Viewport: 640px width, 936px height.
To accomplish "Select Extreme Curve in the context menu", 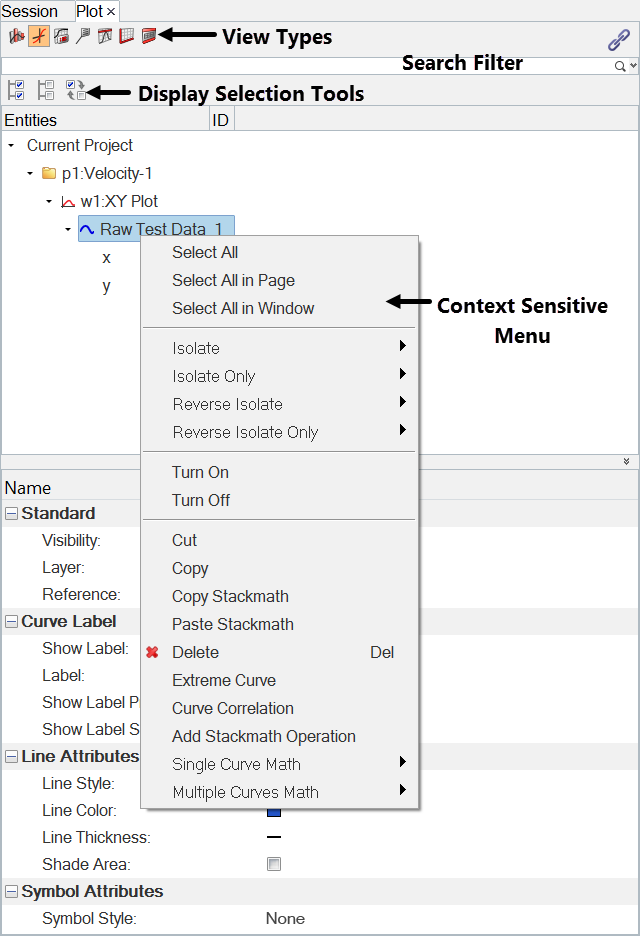I will click(x=224, y=680).
